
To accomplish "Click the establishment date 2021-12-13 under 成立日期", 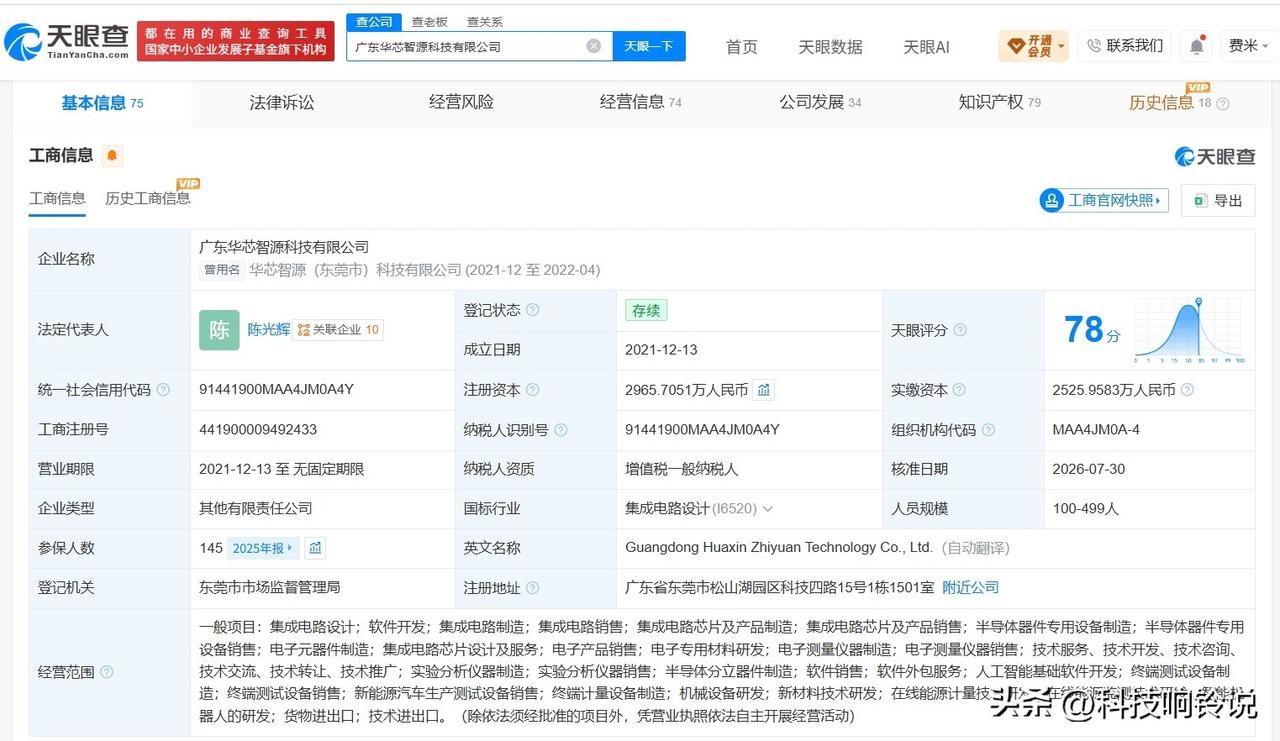I will pos(661,349).
